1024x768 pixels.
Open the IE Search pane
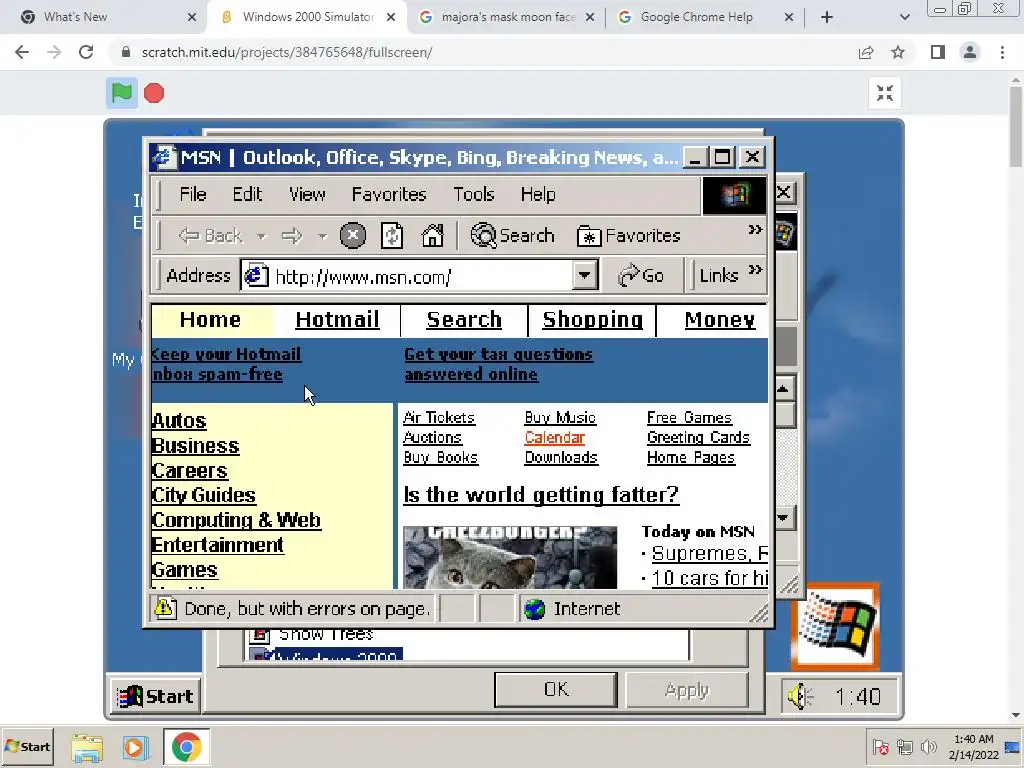click(x=513, y=236)
